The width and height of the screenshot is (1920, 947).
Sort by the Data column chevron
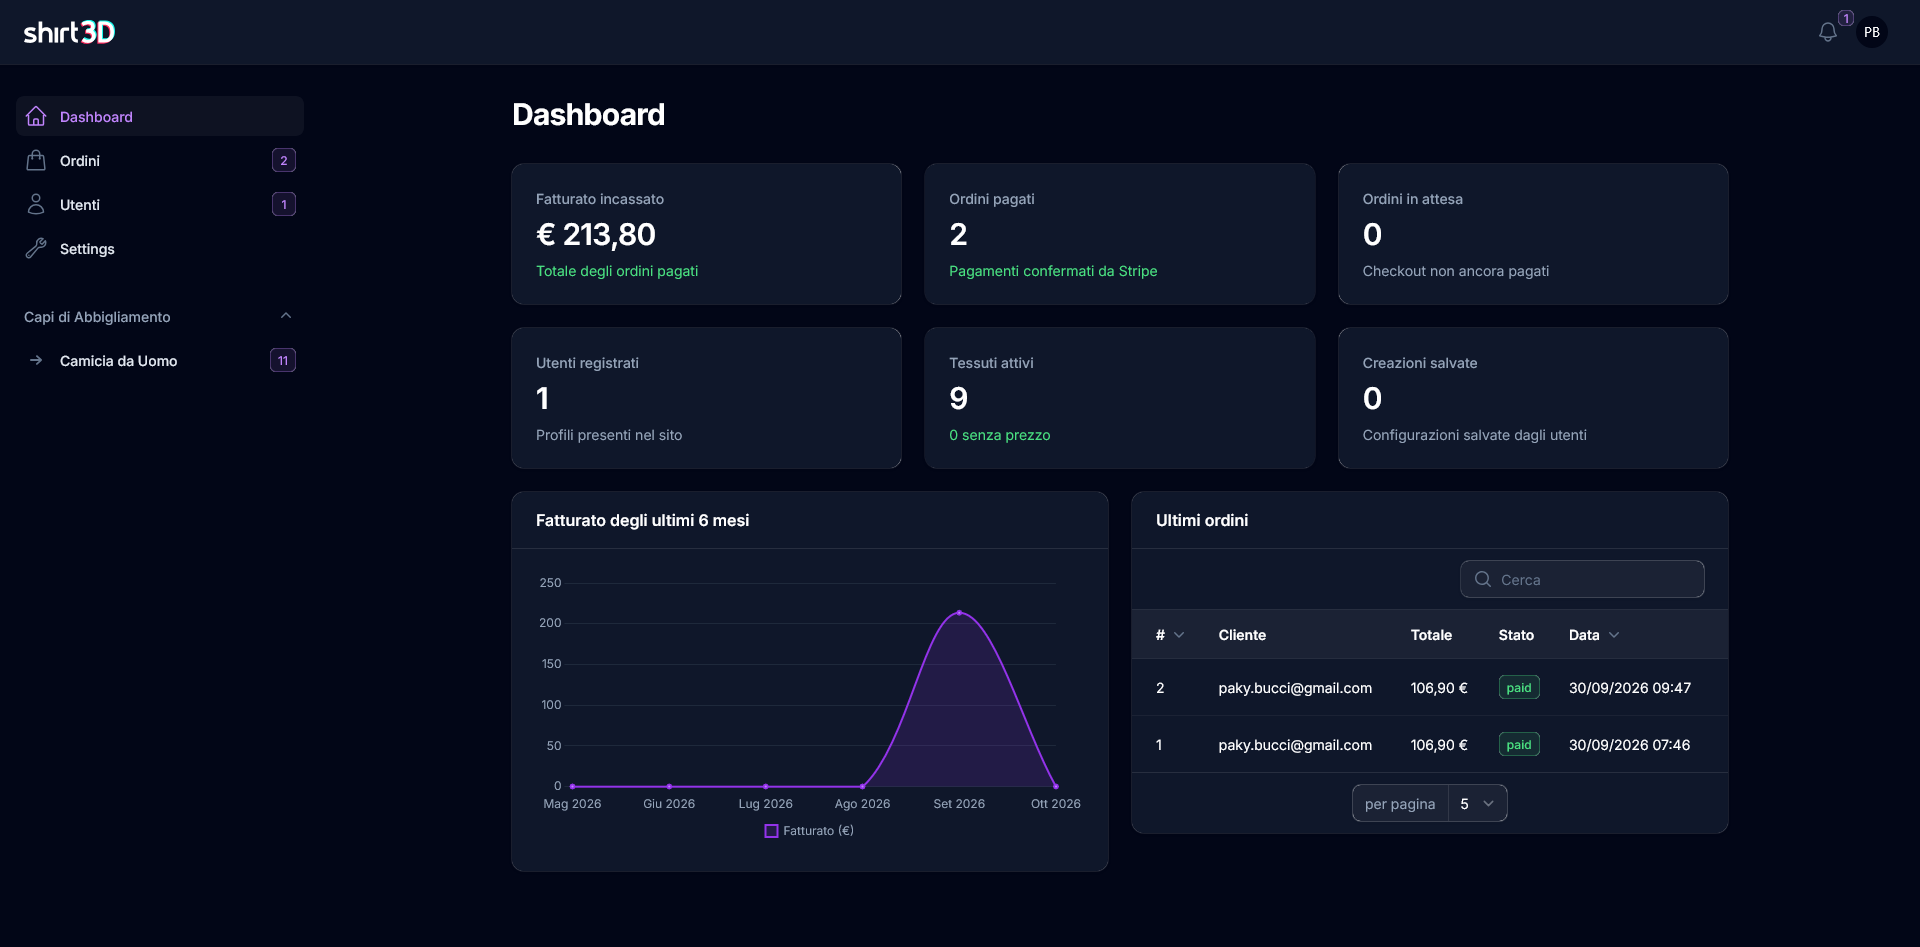click(x=1614, y=635)
